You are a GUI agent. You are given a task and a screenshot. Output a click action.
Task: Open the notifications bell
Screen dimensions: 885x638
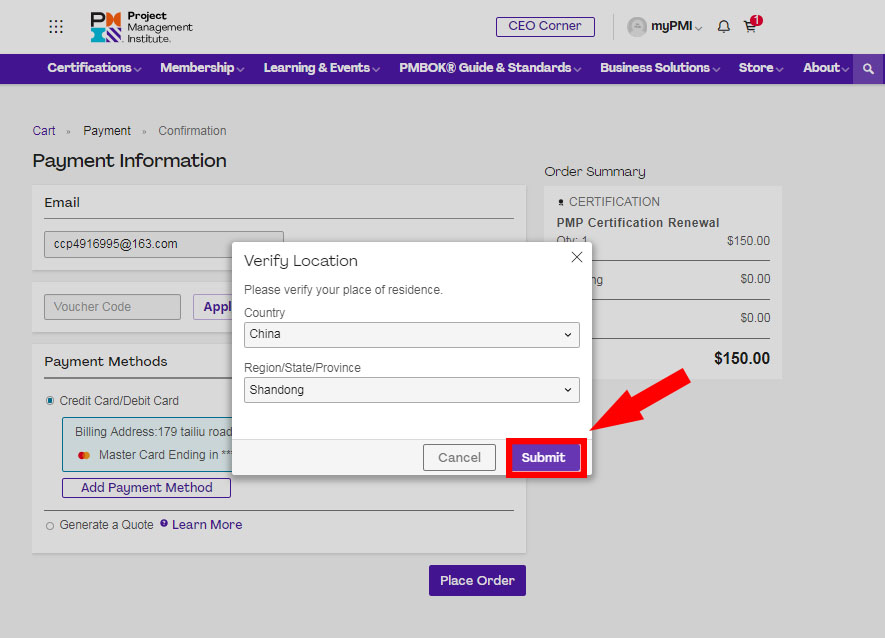(x=724, y=27)
